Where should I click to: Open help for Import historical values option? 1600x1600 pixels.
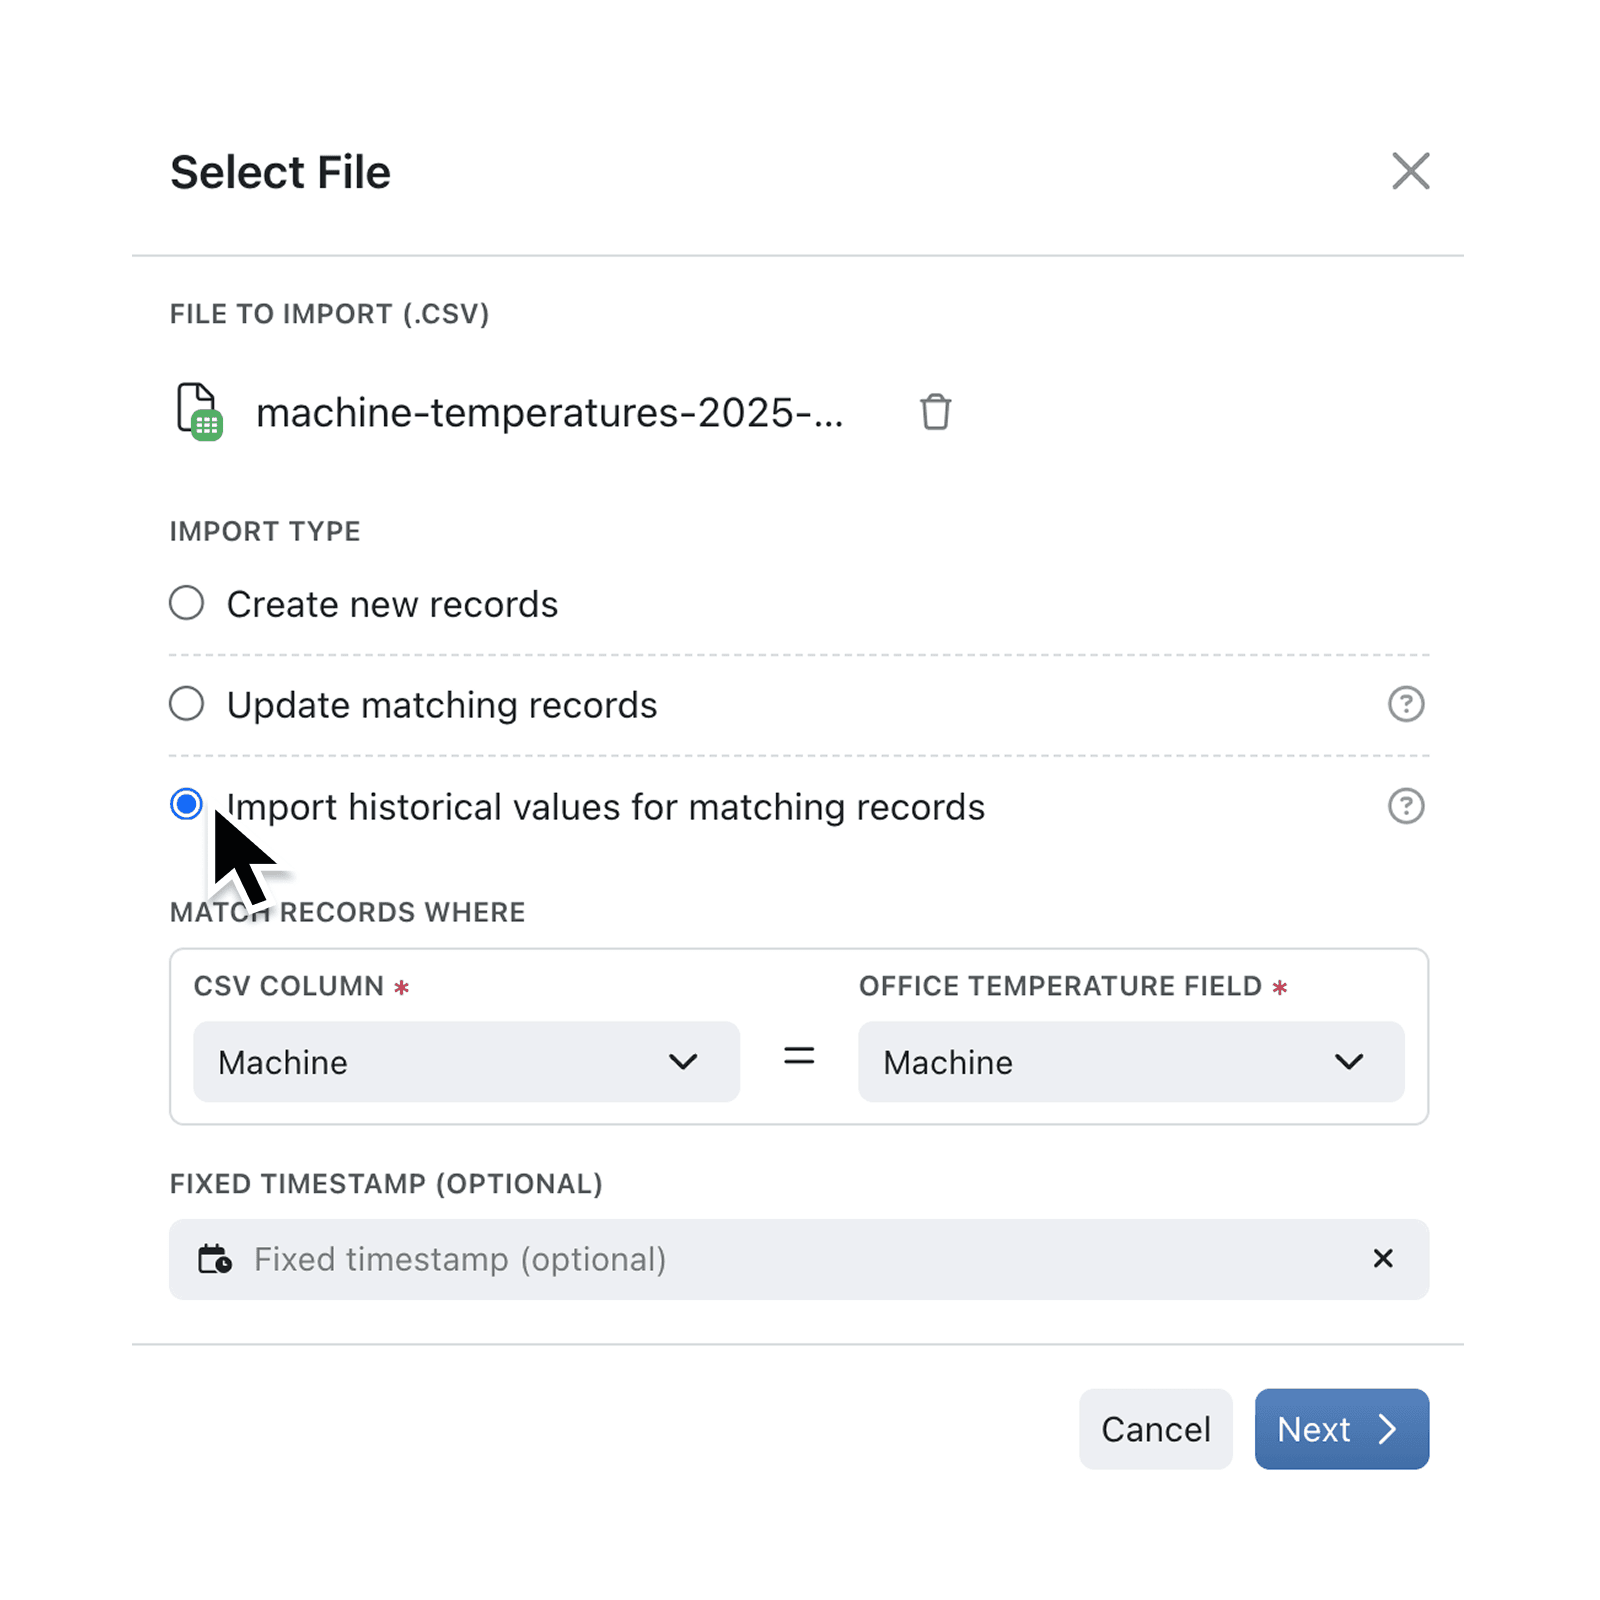(1406, 806)
